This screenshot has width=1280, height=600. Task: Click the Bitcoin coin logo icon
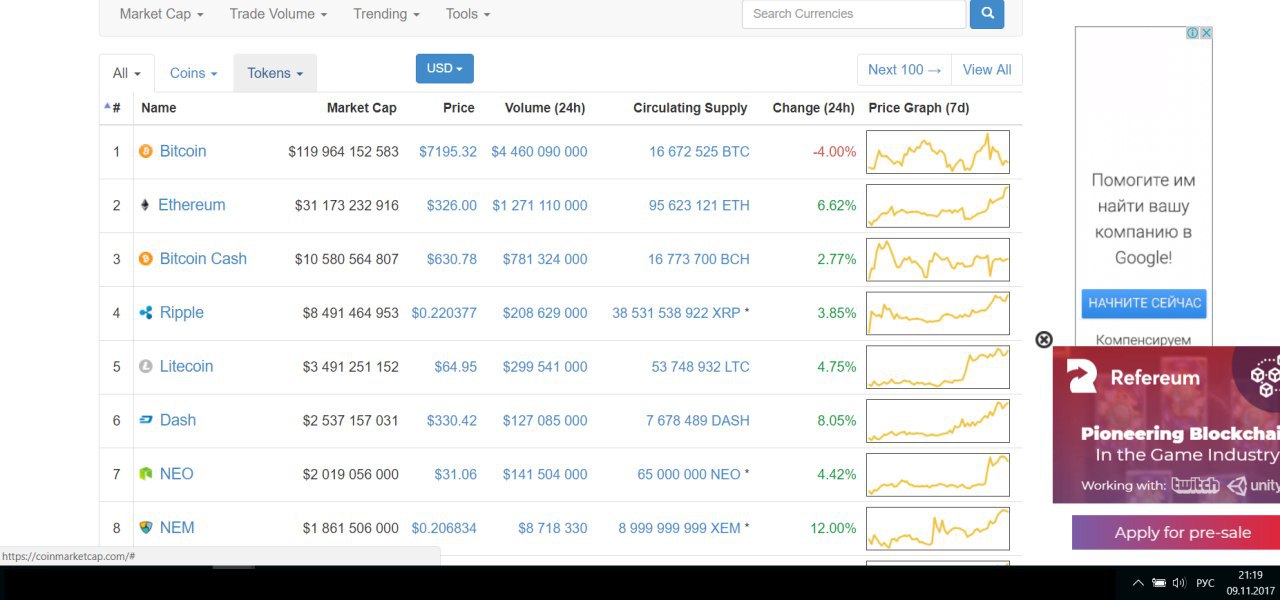click(x=146, y=152)
